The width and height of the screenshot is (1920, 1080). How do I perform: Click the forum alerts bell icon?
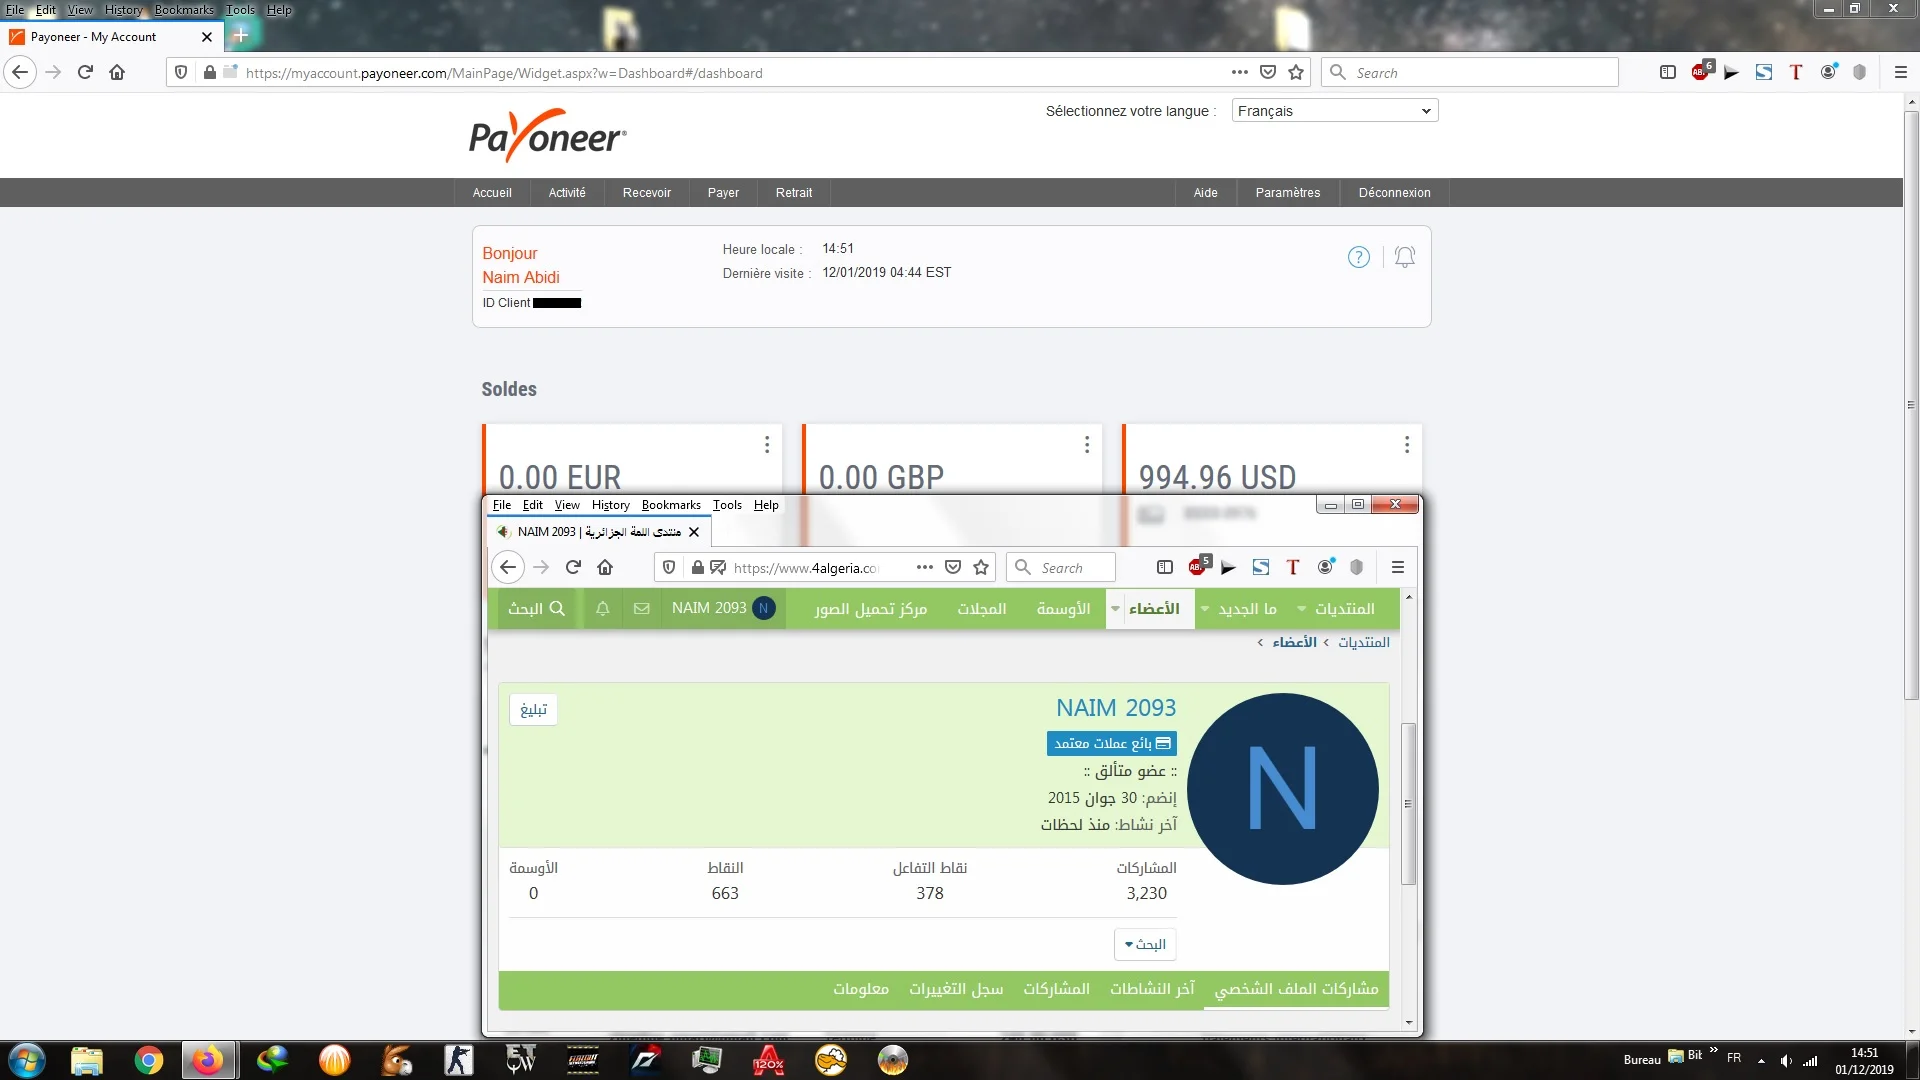pyautogui.click(x=602, y=608)
